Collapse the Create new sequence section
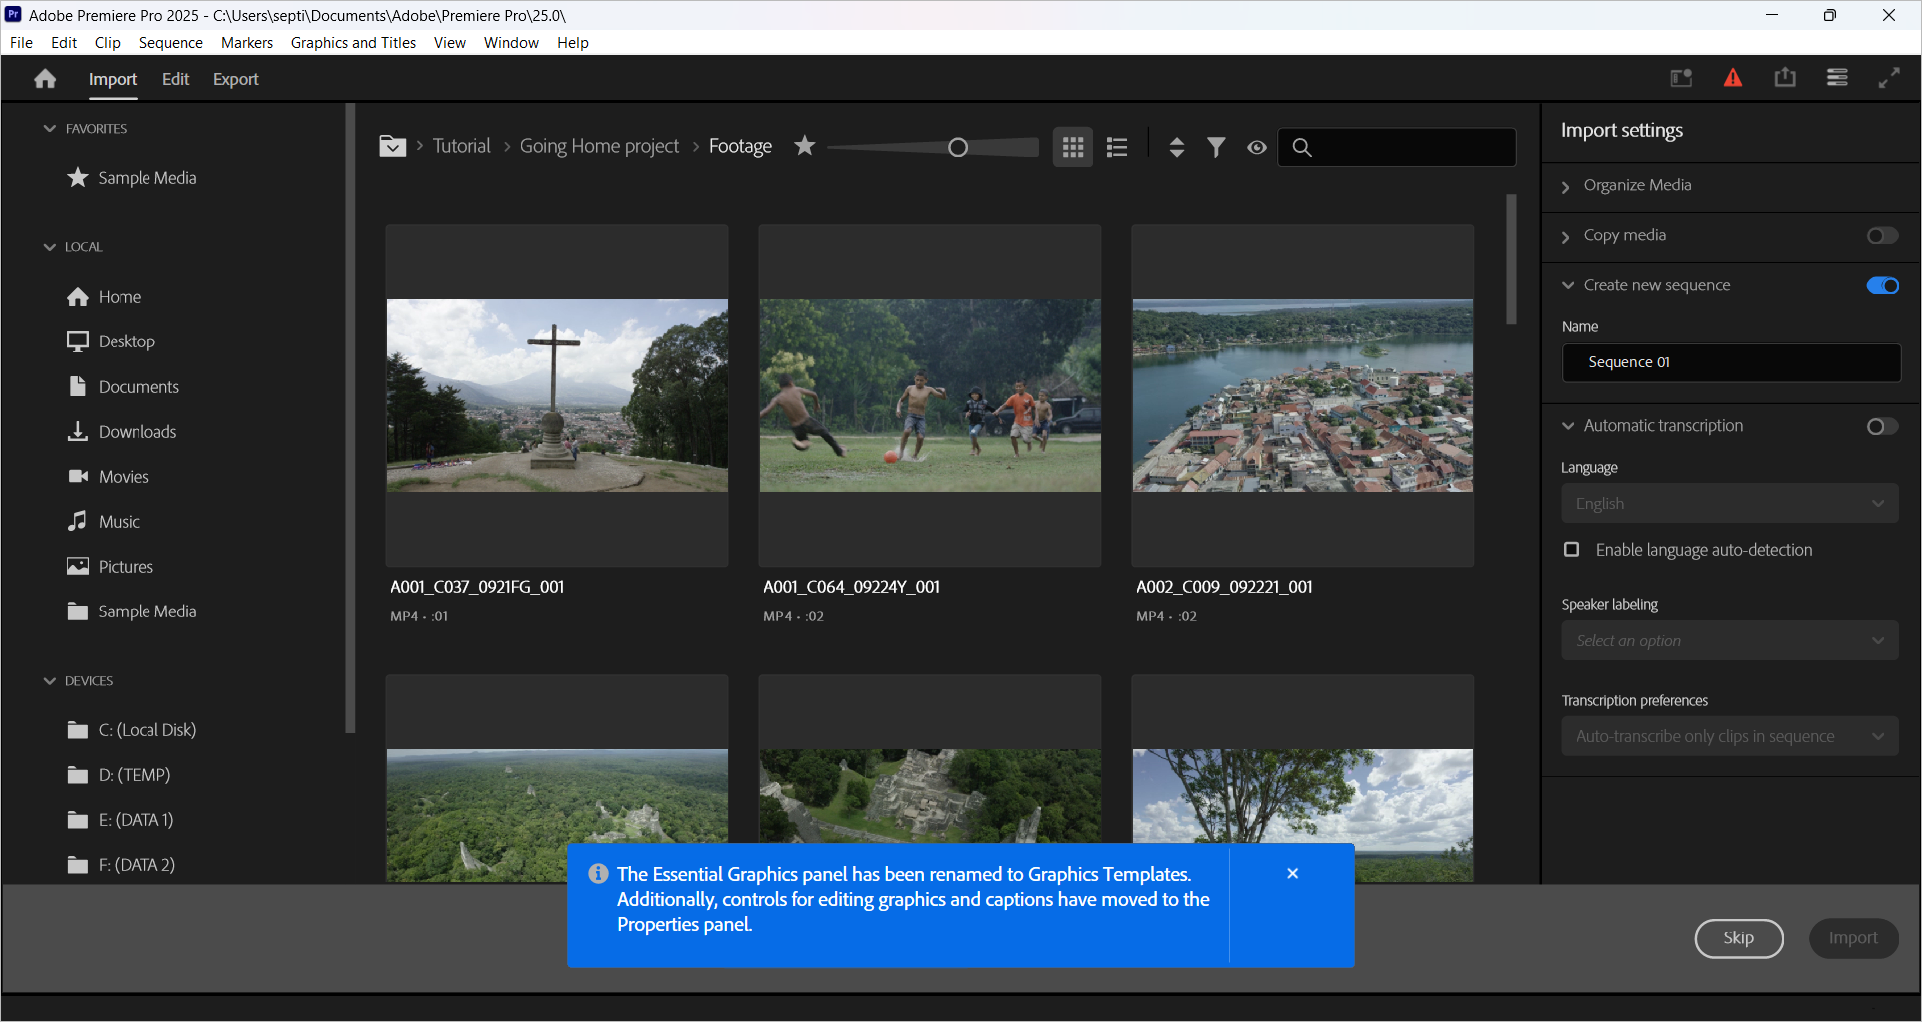 (x=1567, y=285)
